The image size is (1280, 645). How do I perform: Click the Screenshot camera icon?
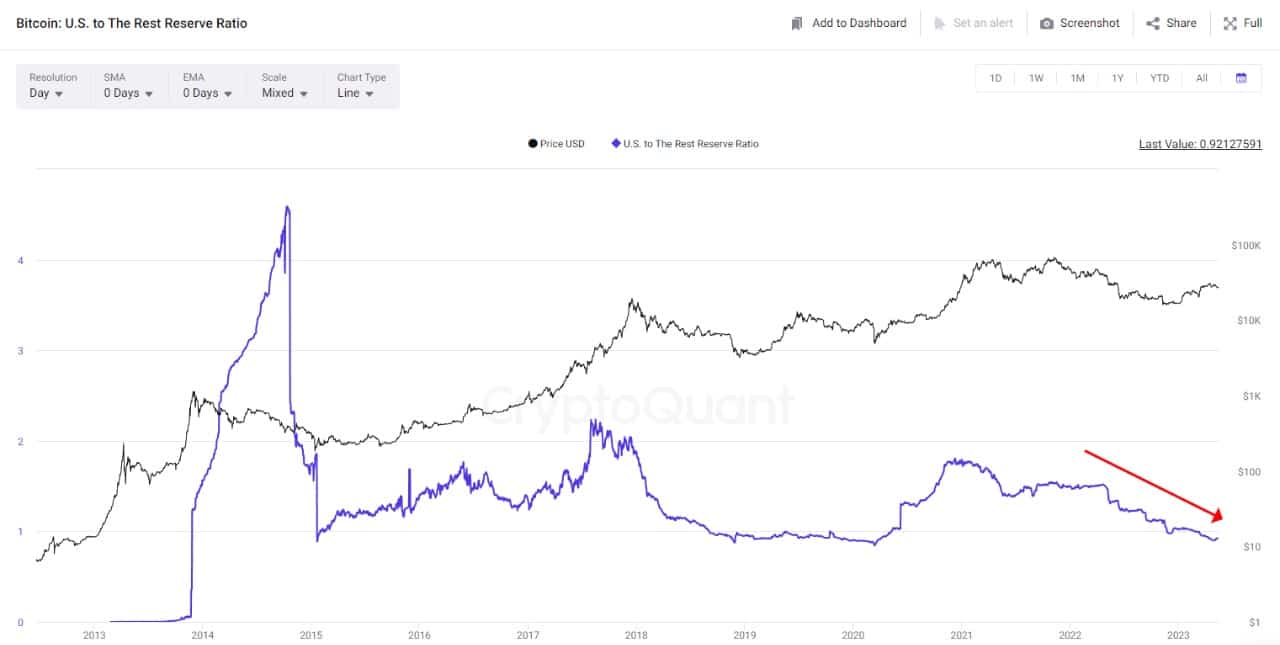point(1047,23)
